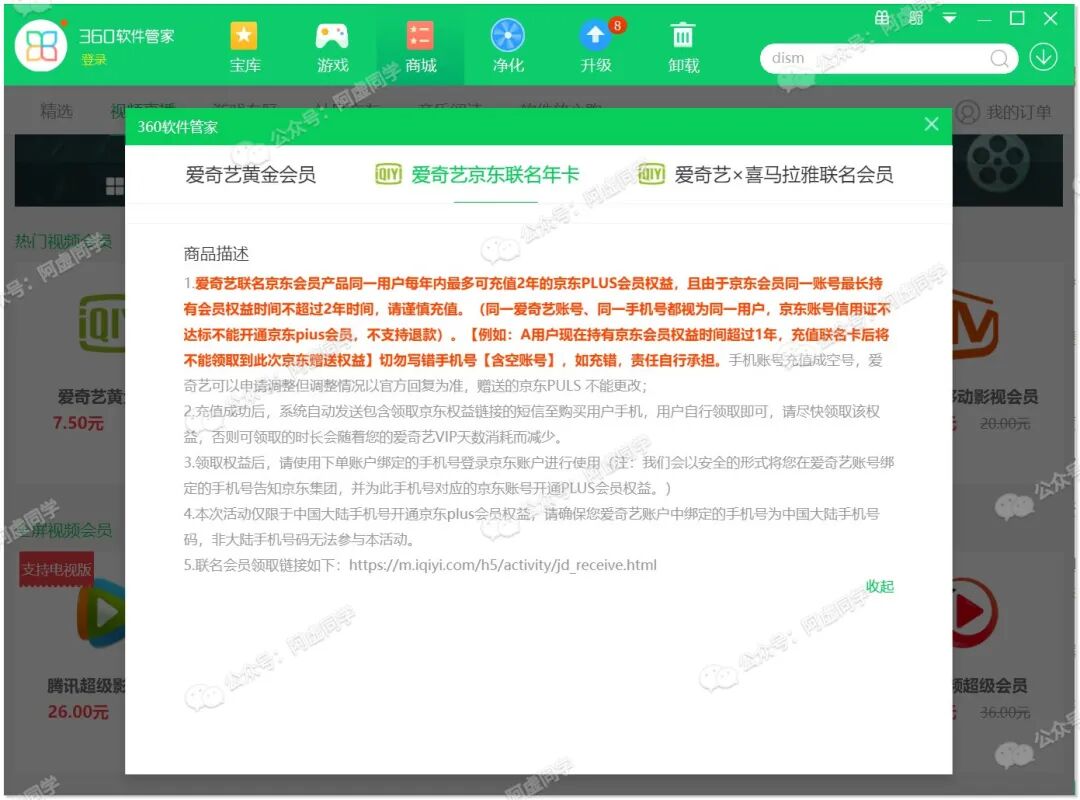Viewport: 1080px width, 800px height.
Task: Open the 净化 cleanup section
Action: click(508, 47)
